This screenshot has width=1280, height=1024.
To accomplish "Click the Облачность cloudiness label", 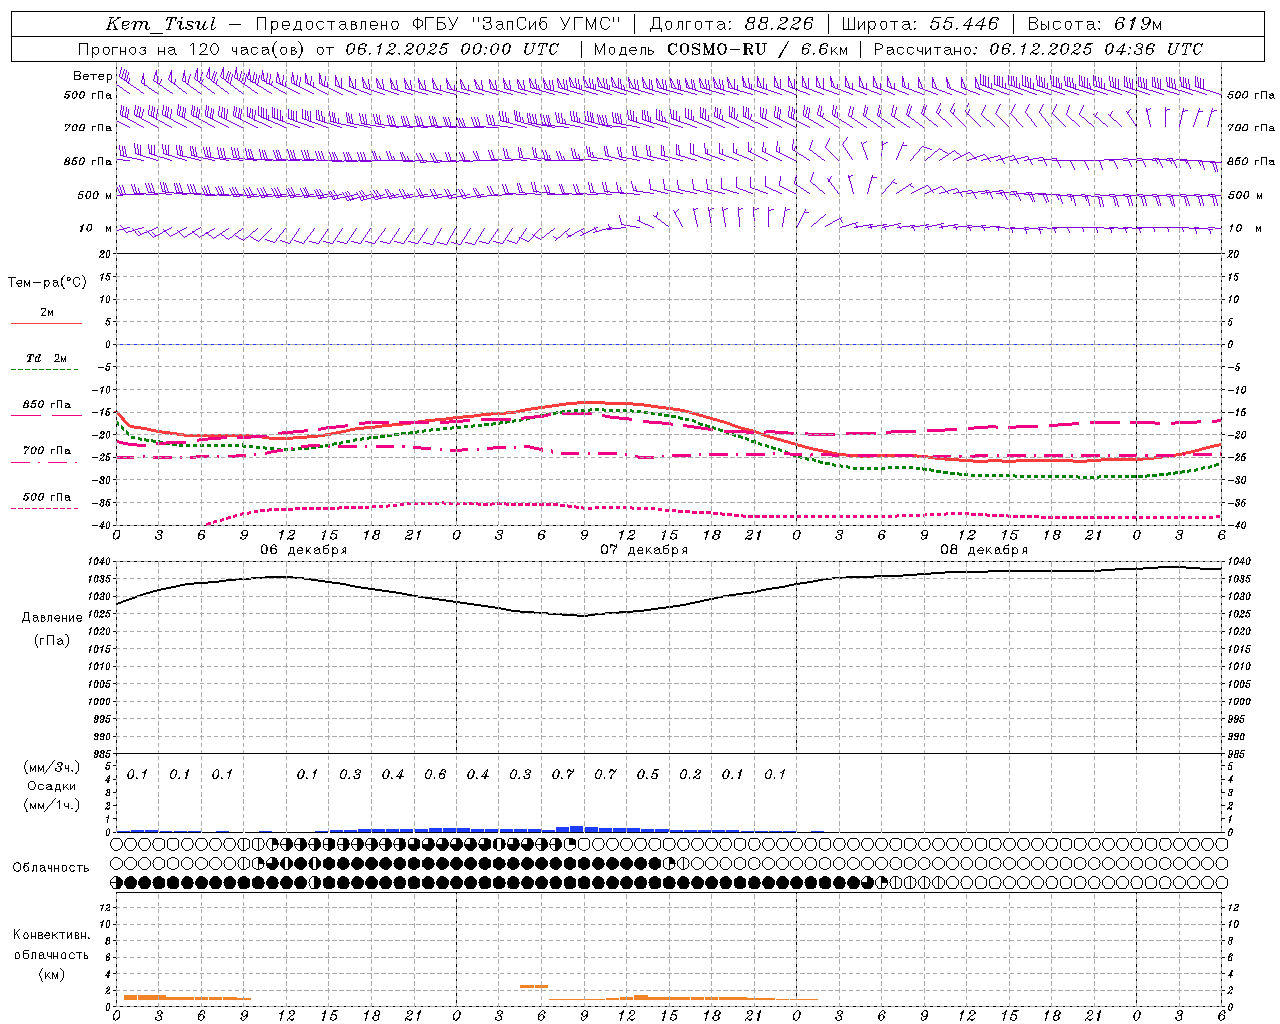I will pyautogui.click(x=50, y=867).
